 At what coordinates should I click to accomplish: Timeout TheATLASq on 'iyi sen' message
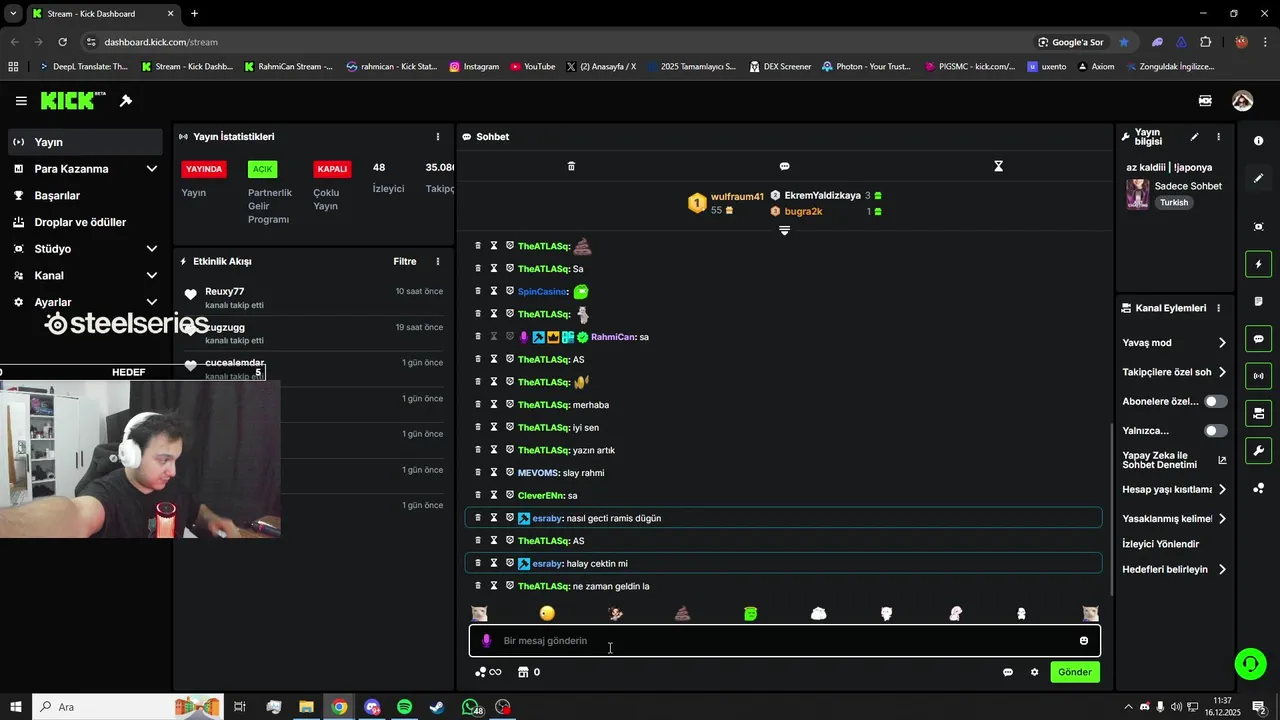(494, 428)
